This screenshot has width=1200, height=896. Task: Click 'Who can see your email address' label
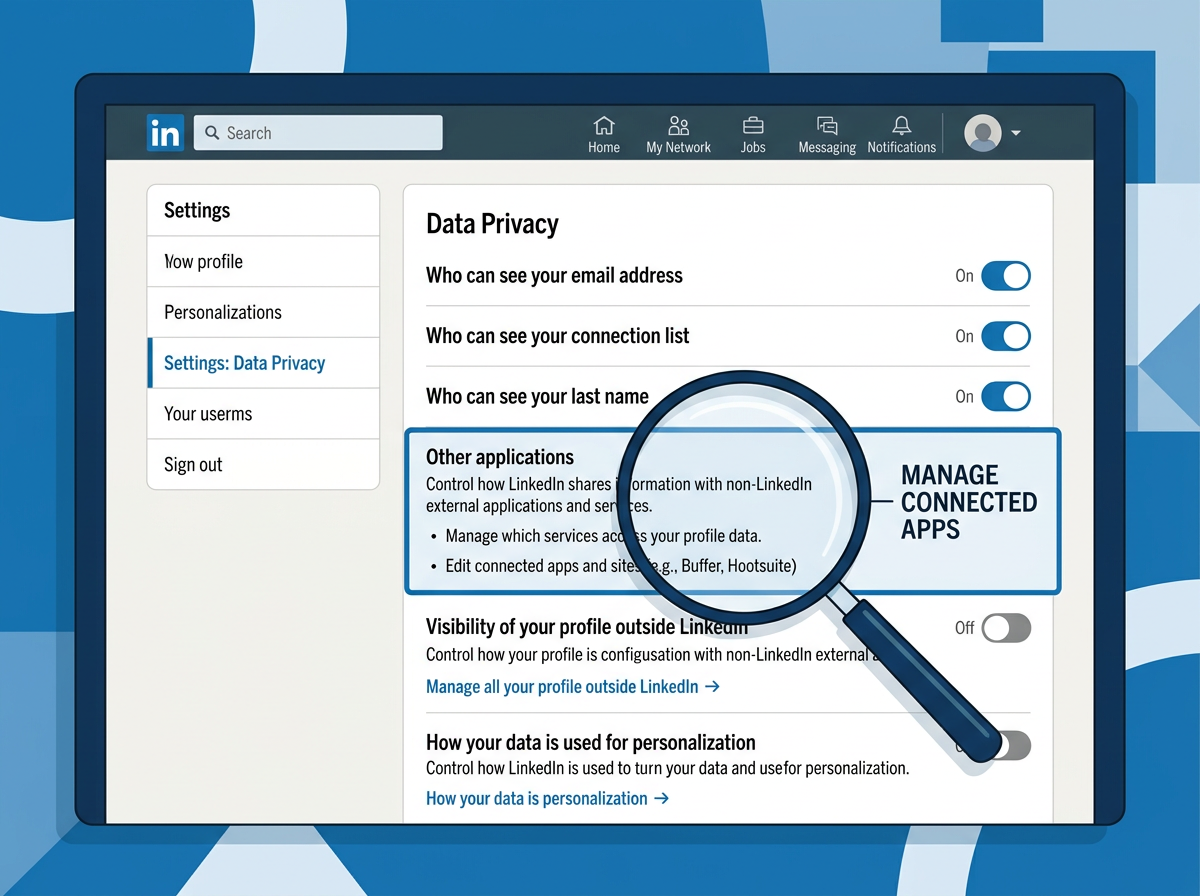[554, 275]
